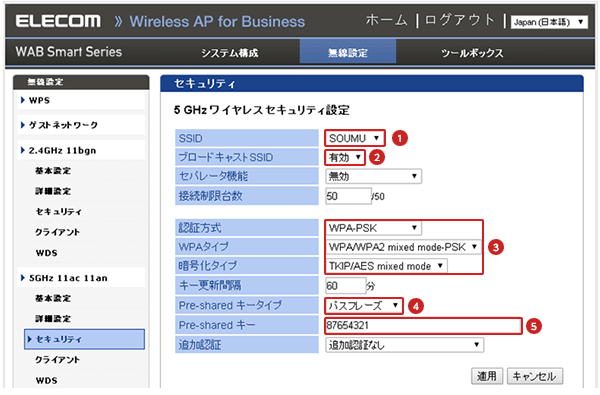Switch to the 無線設定 tab
Image resolution: width=600 pixels, height=395 pixels.
[x=348, y=52]
